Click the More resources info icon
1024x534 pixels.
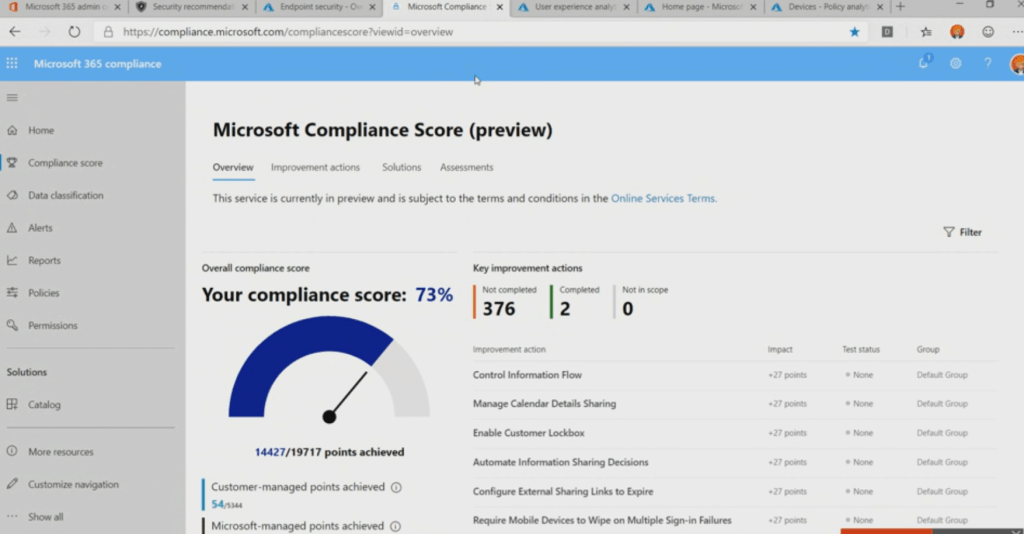pos(12,451)
